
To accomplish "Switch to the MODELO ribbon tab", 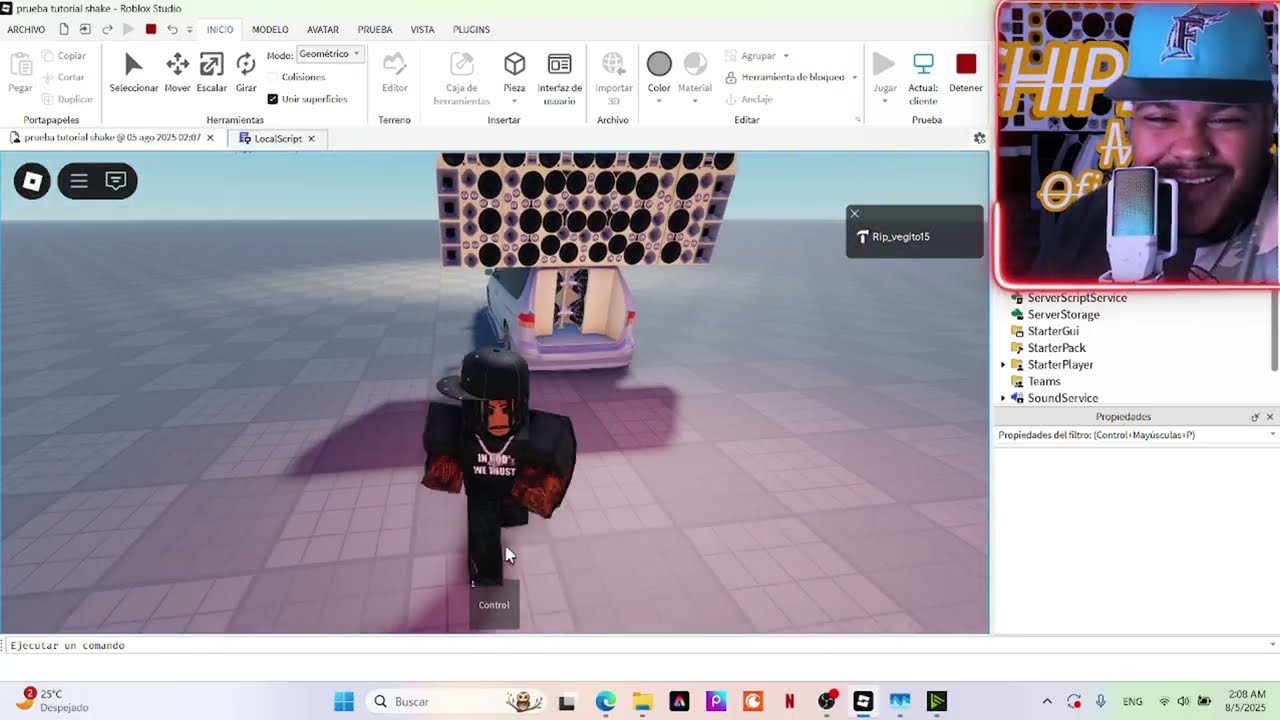I will [270, 30].
